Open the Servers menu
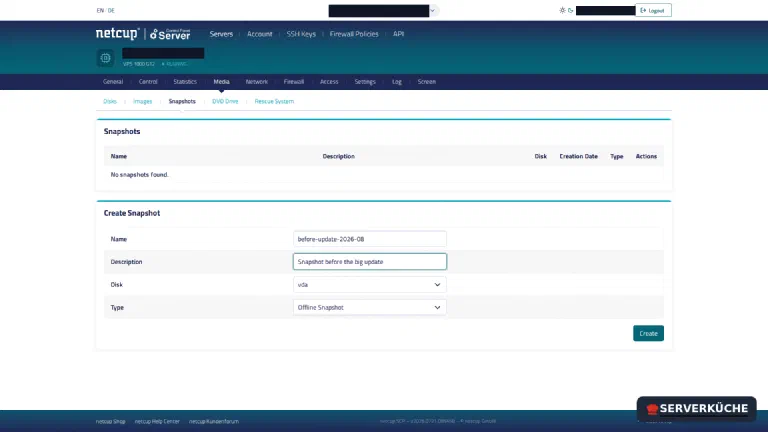The height and width of the screenshot is (432, 768). click(x=221, y=34)
